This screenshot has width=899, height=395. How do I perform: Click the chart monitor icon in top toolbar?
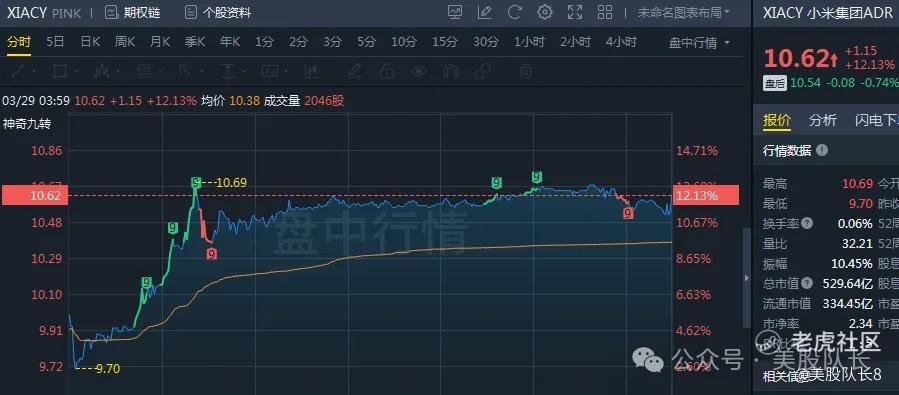[455, 12]
